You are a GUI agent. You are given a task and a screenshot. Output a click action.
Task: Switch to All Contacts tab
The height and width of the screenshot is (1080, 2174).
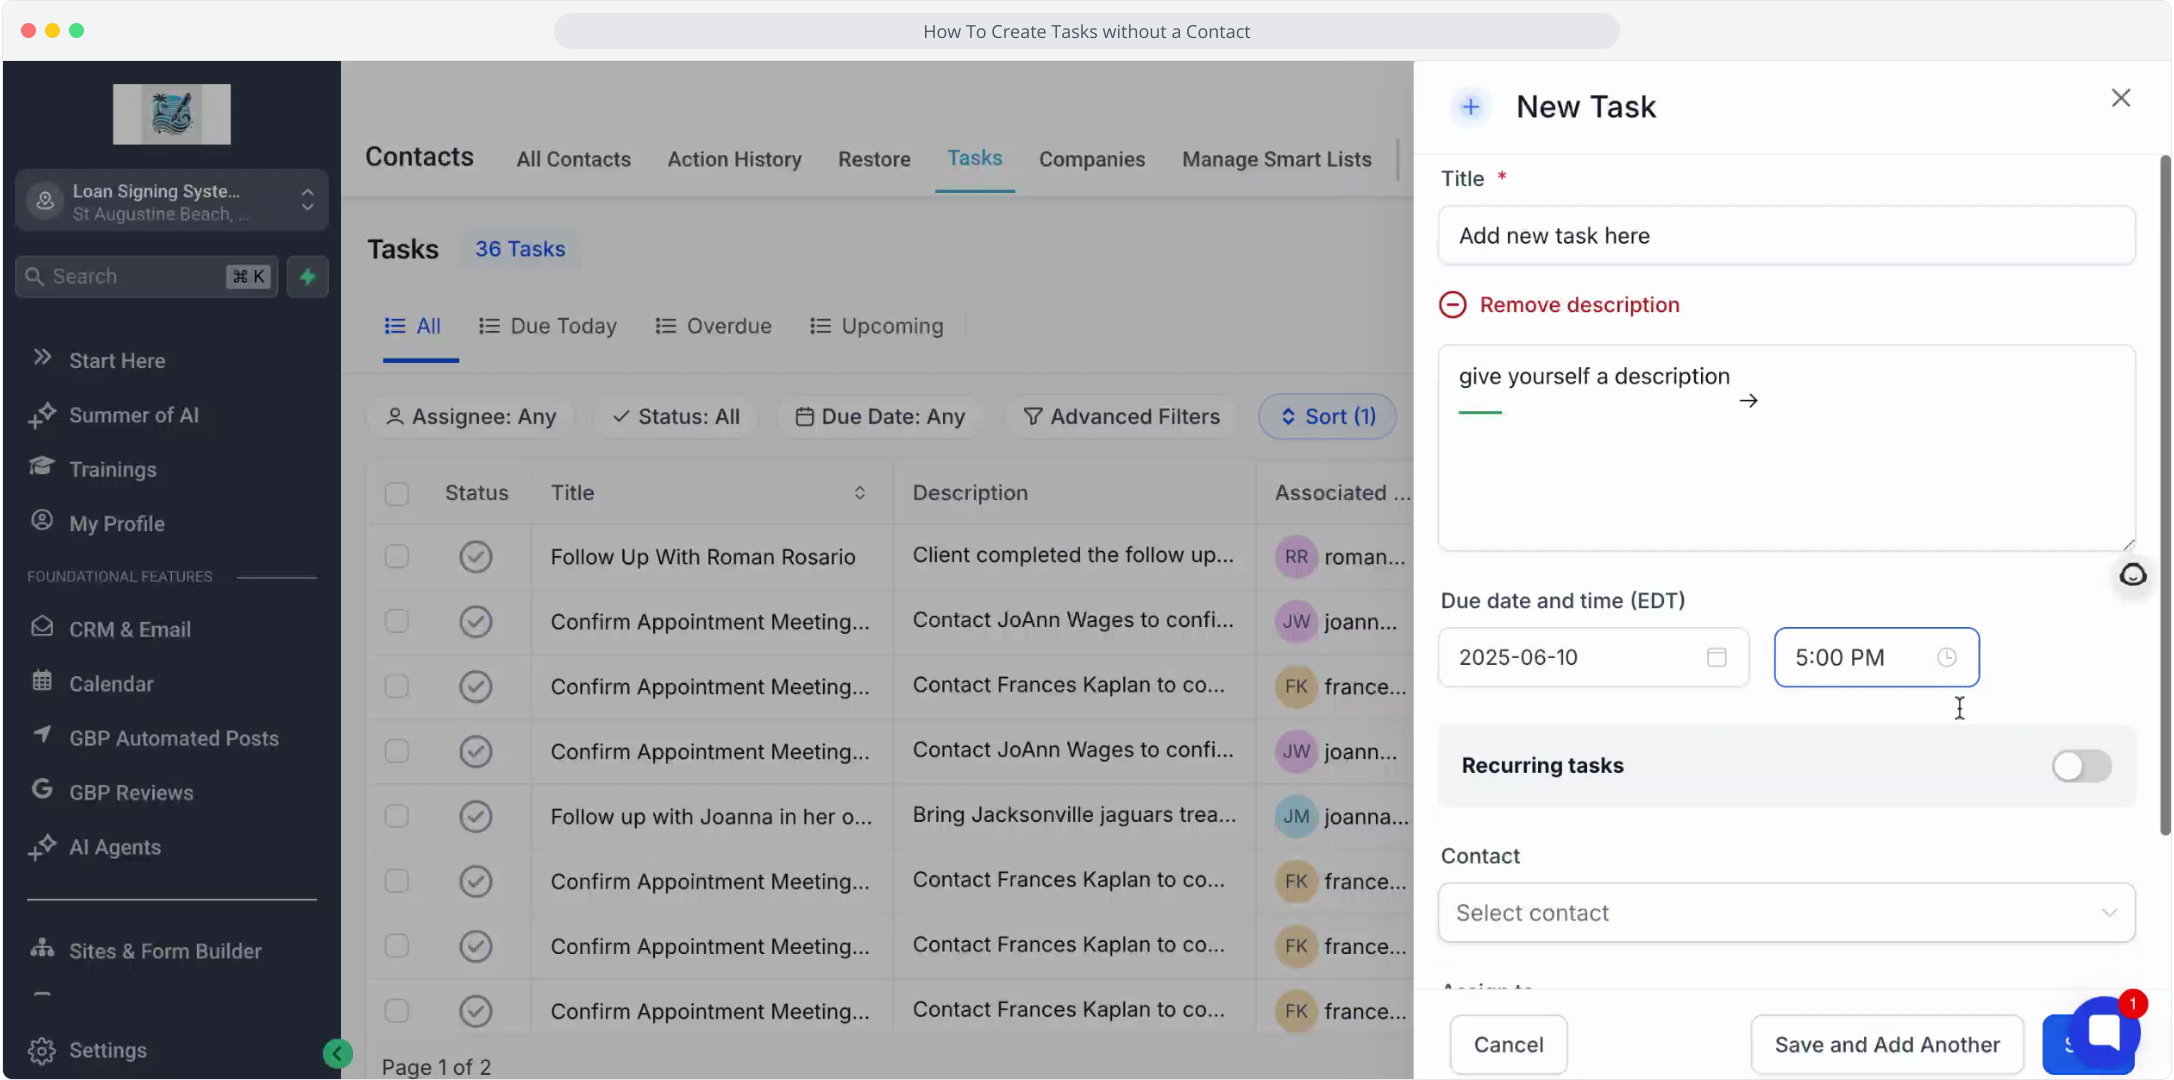(x=574, y=160)
